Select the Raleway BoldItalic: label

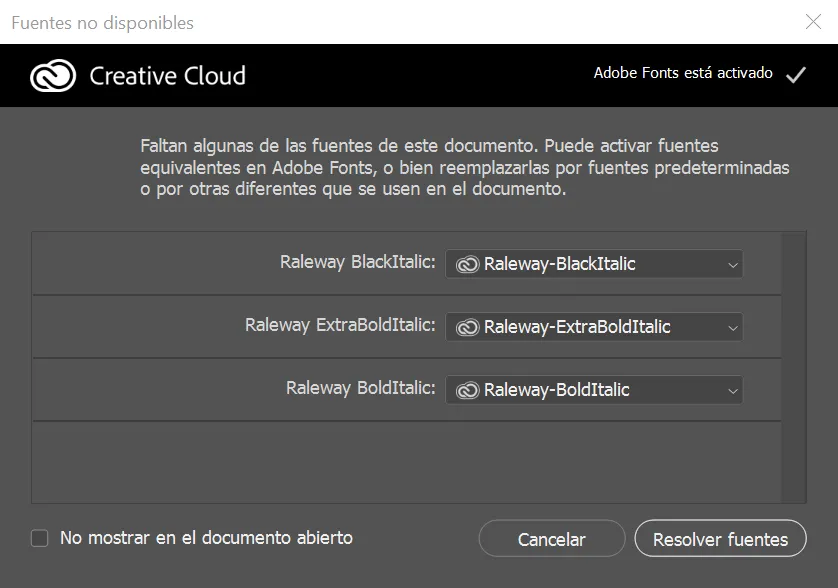(361, 389)
